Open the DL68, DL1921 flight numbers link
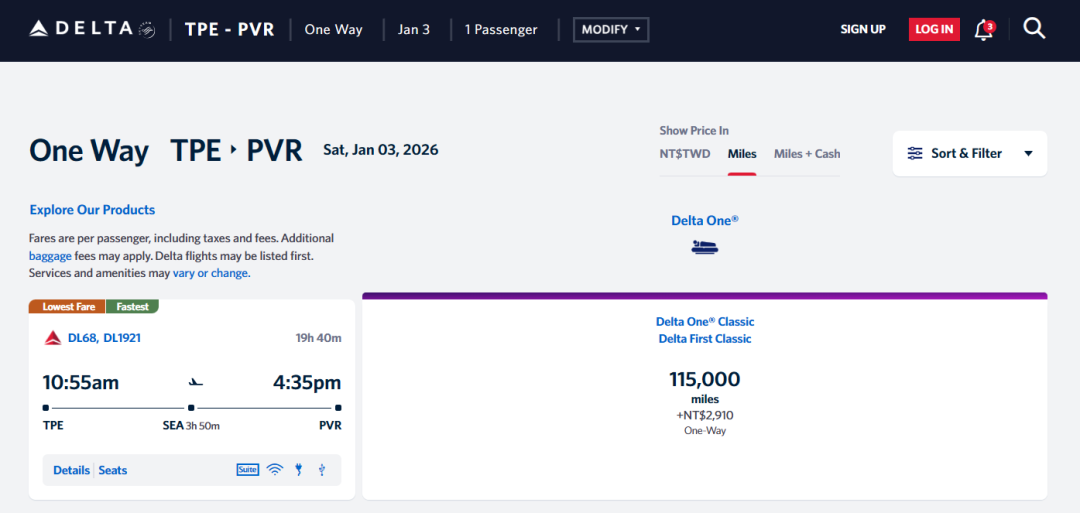 (x=104, y=338)
